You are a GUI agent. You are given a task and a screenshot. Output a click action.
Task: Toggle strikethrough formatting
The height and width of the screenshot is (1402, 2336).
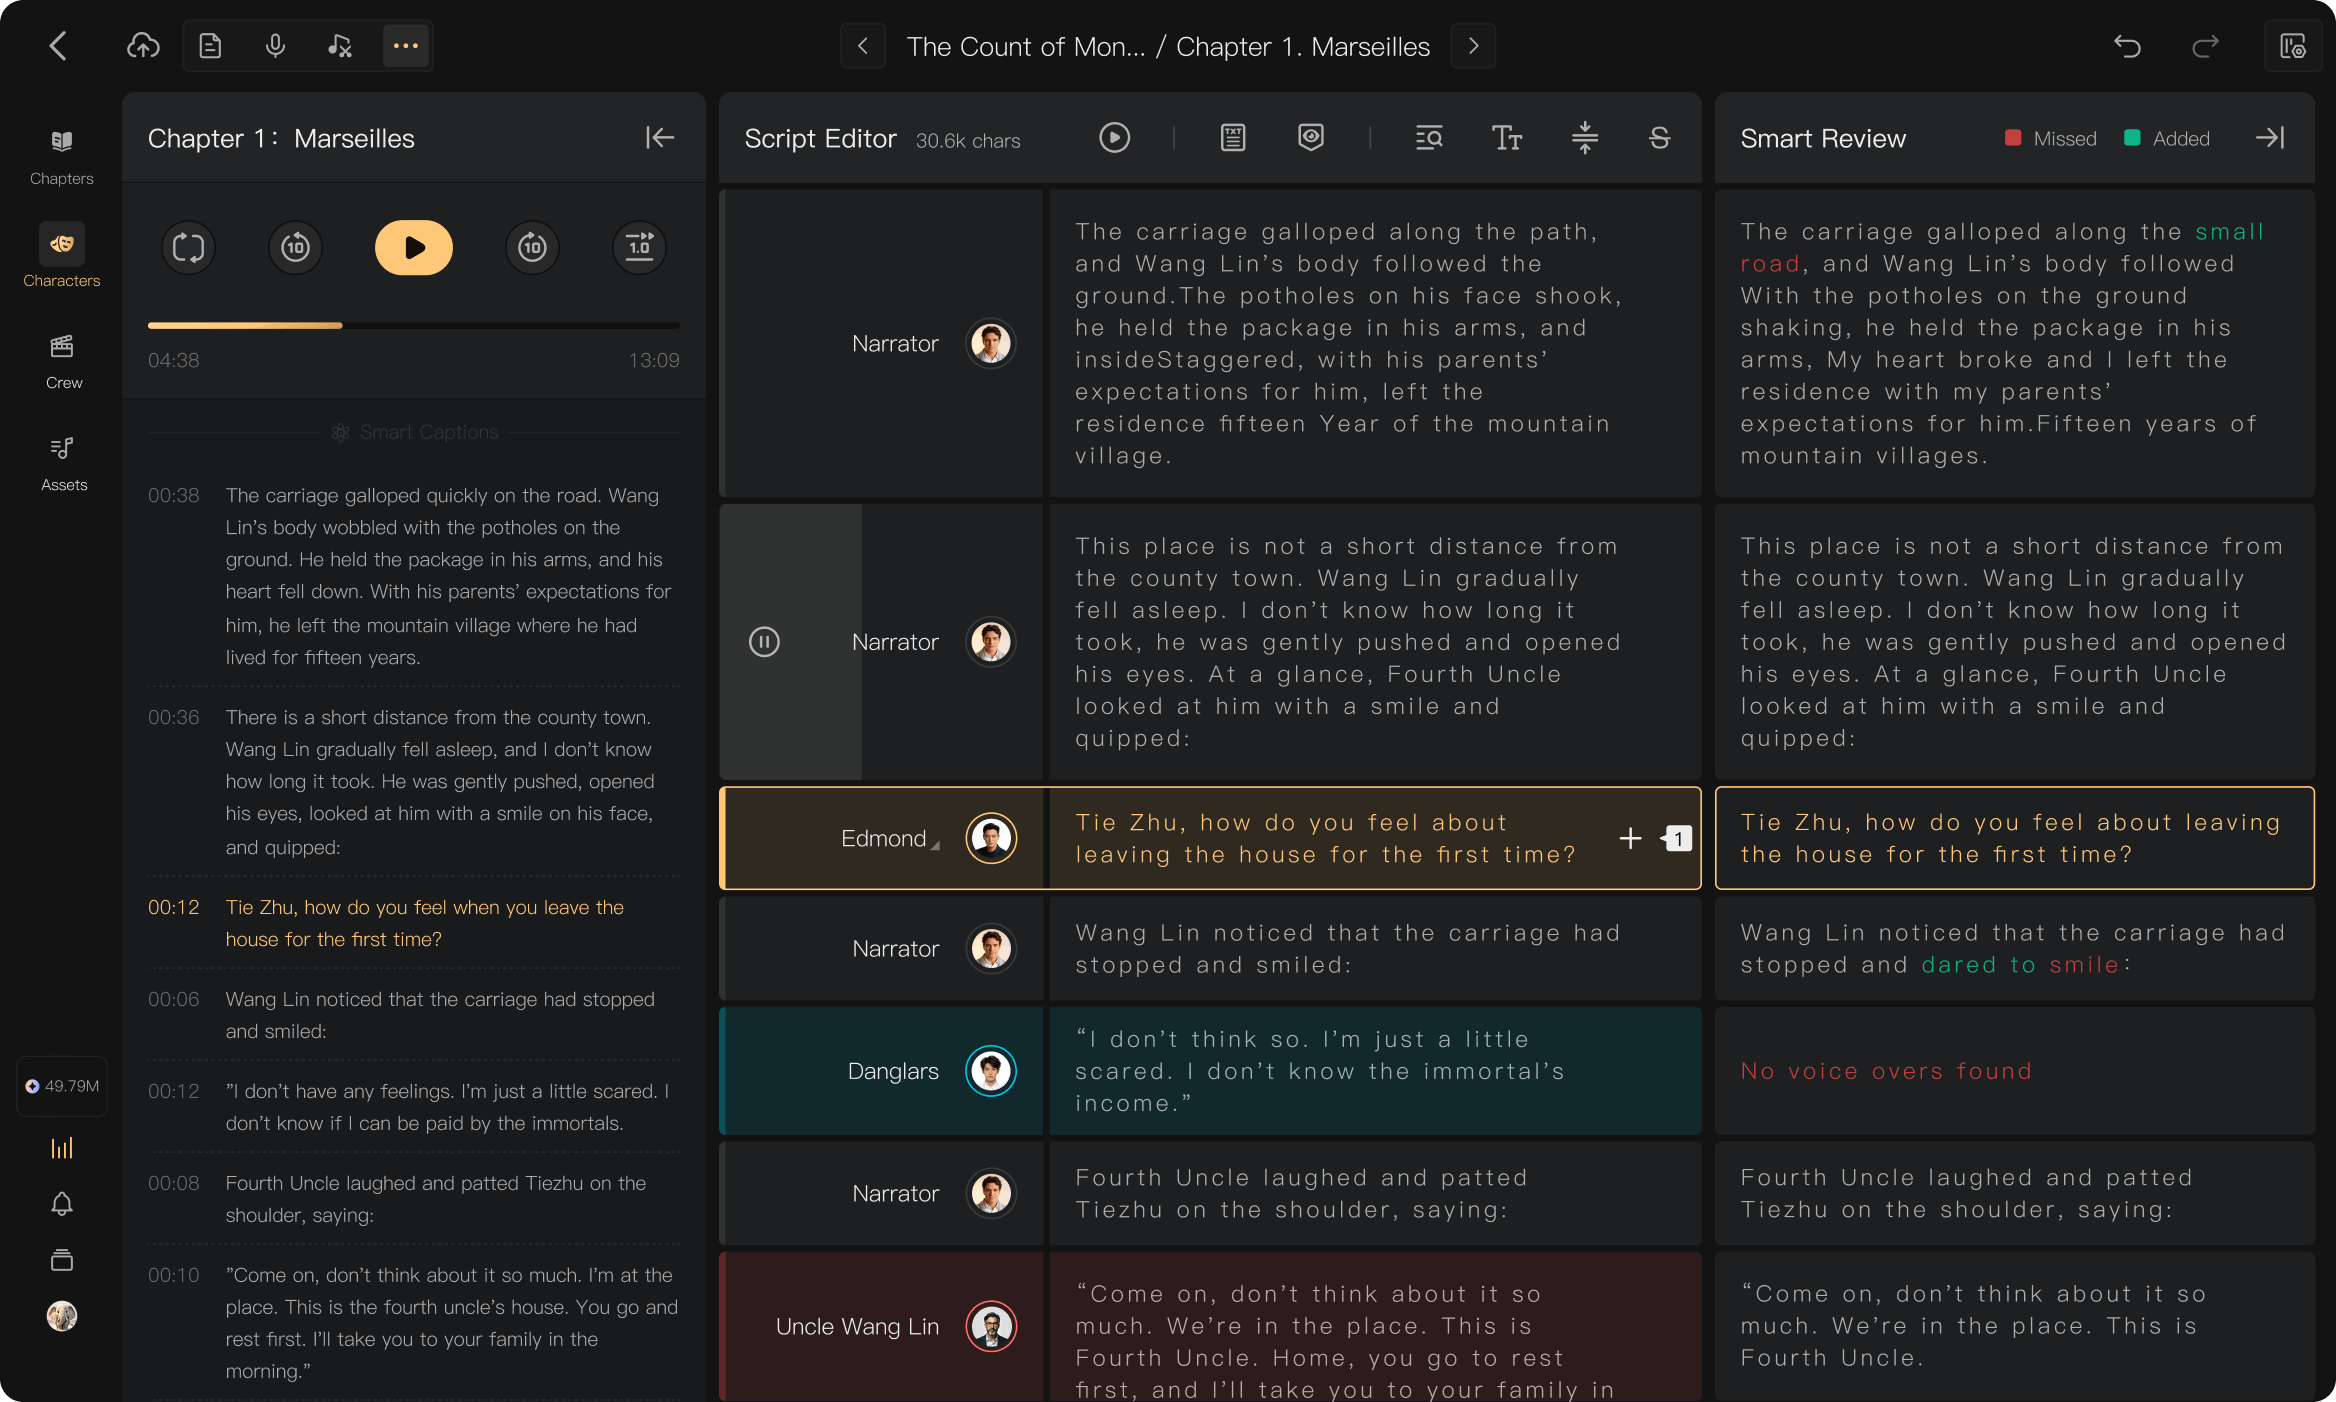[x=1659, y=138]
